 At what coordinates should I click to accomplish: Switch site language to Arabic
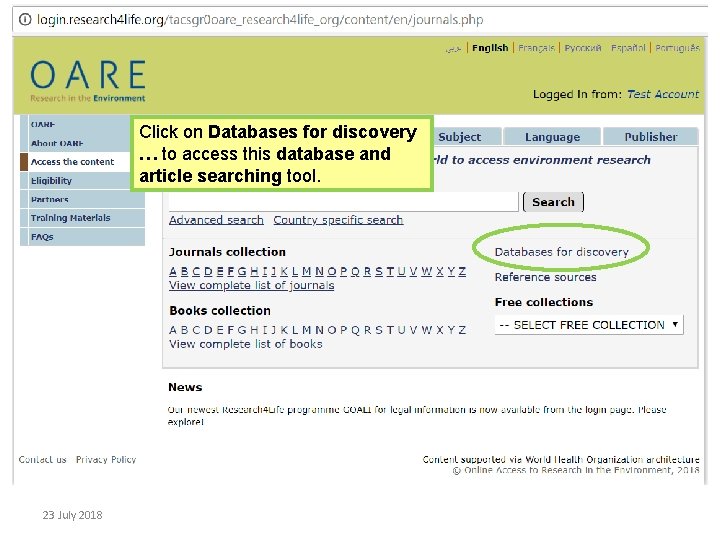tap(453, 49)
